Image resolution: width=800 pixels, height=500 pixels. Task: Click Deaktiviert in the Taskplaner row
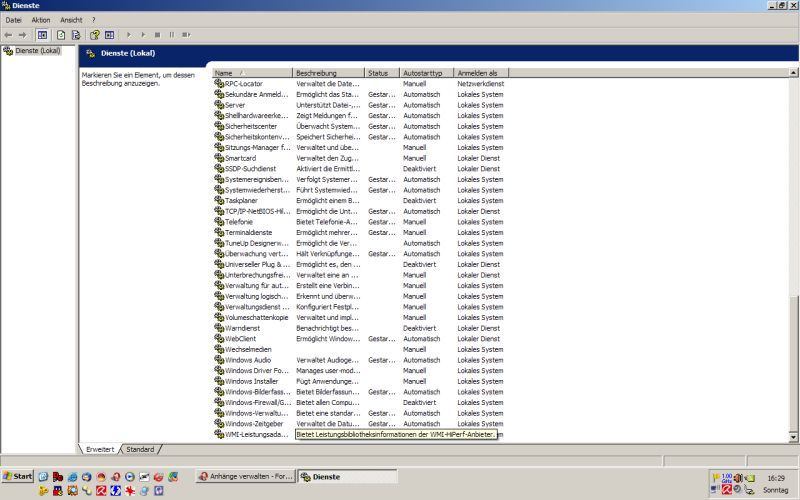tap(419, 201)
